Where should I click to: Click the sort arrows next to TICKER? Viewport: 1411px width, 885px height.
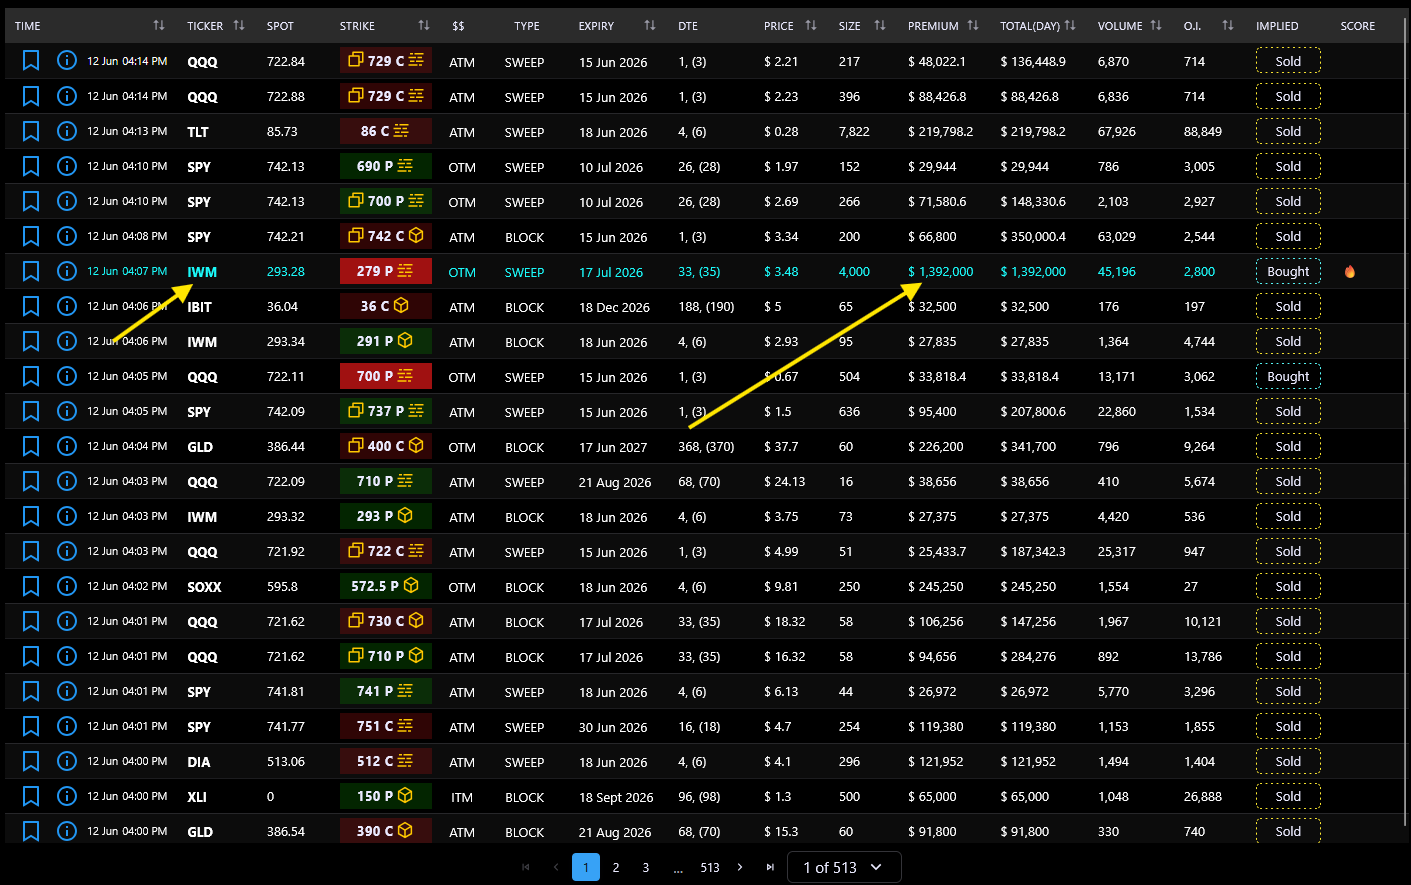pos(239,26)
